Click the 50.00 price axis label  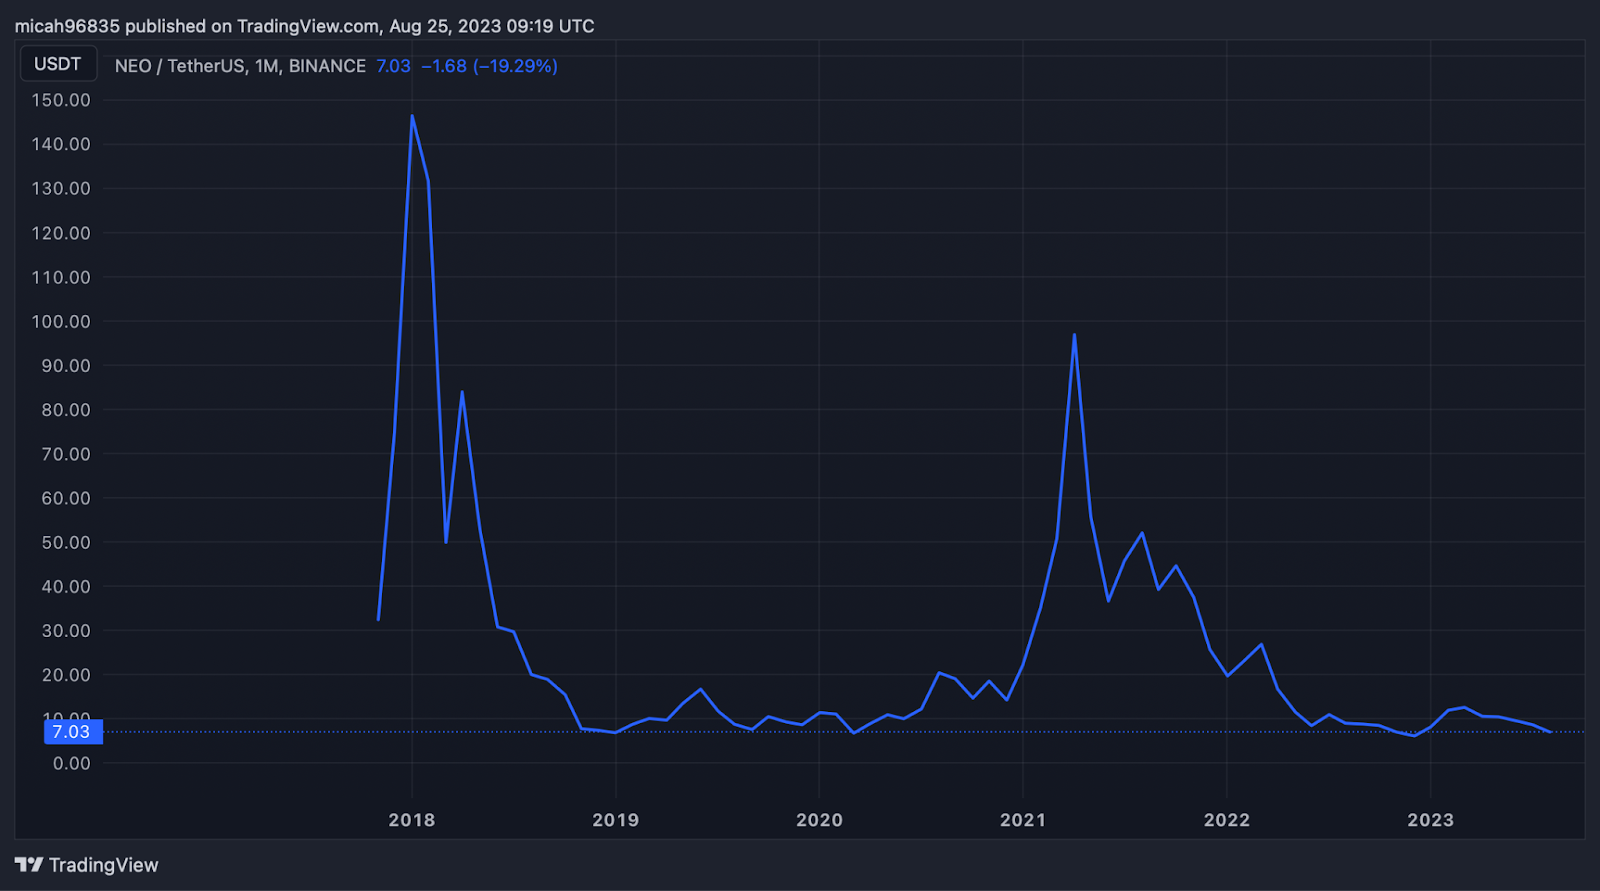66,542
